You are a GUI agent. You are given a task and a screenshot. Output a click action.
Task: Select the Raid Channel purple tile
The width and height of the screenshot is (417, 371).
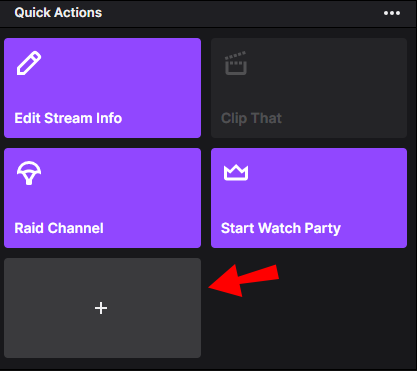click(102, 198)
